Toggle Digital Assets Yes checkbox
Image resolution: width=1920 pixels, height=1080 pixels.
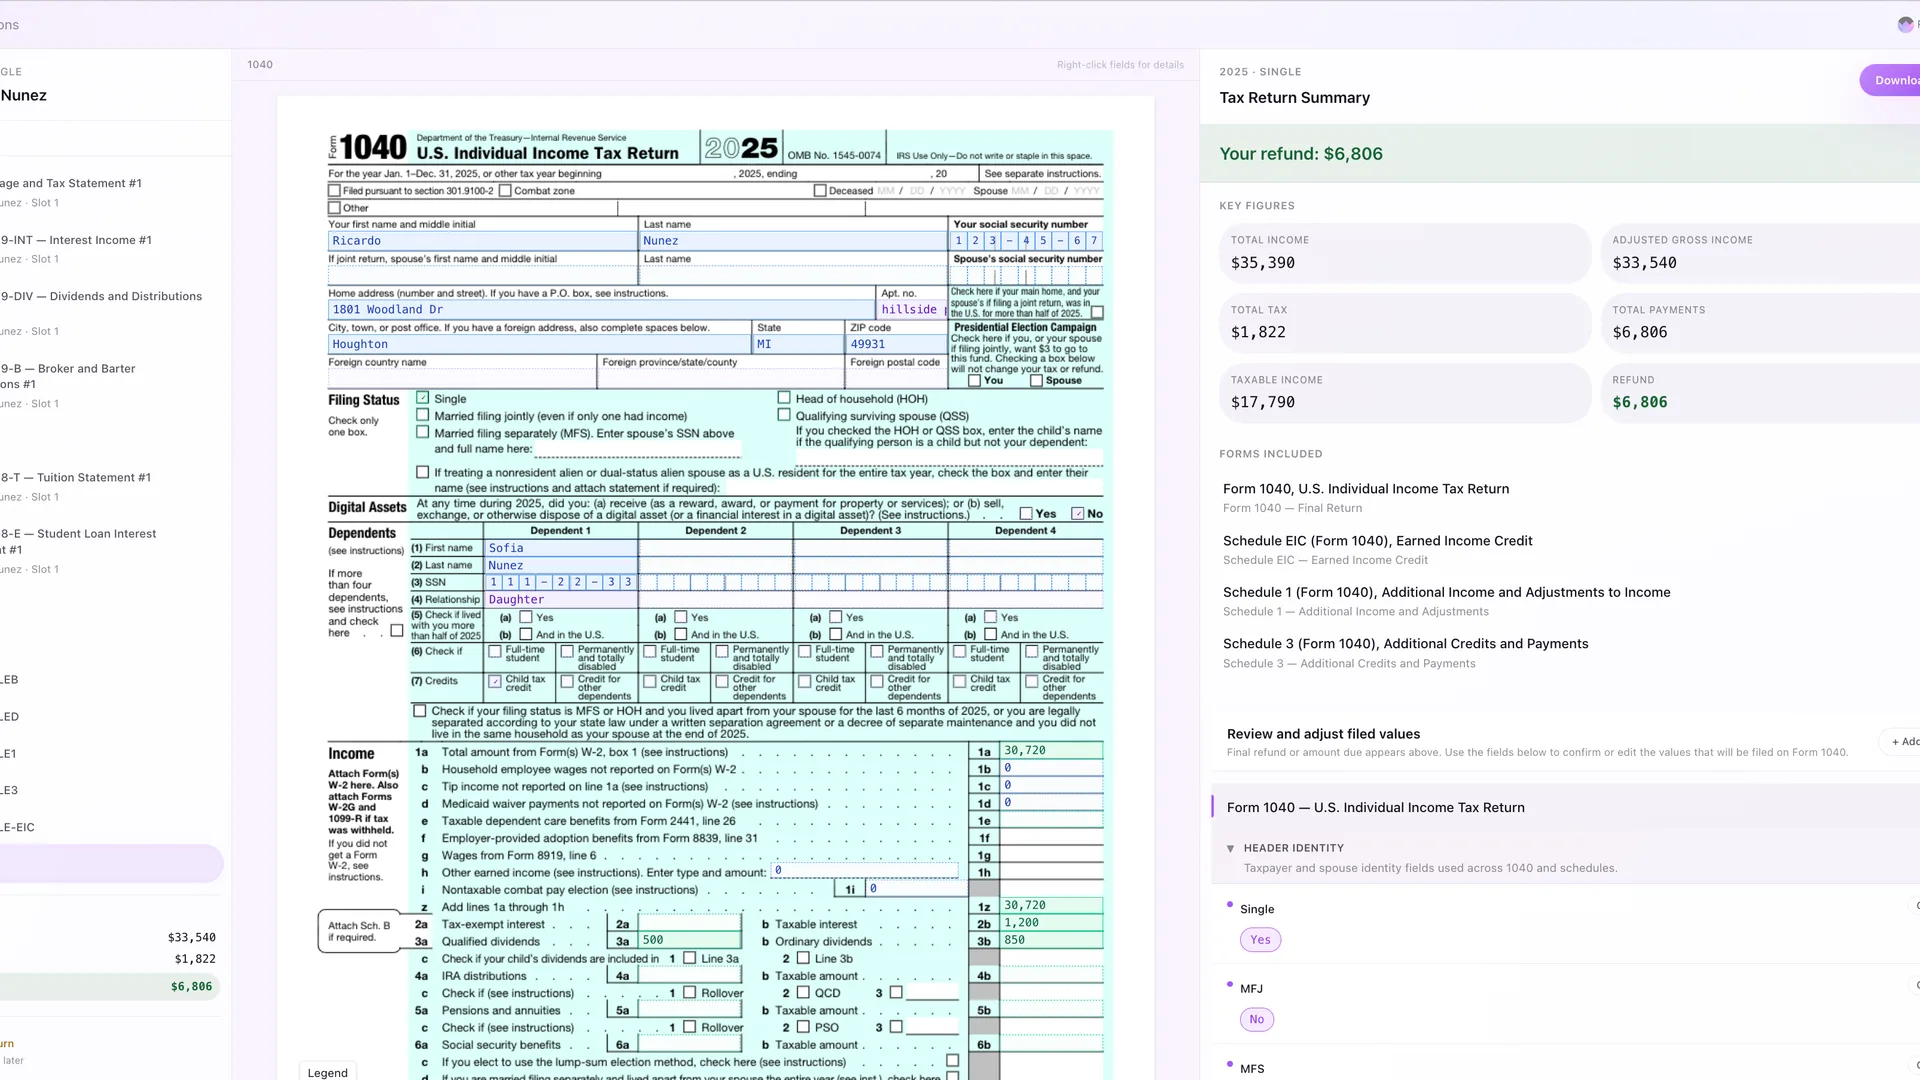pyautogui.click(x=1026, y=514)
